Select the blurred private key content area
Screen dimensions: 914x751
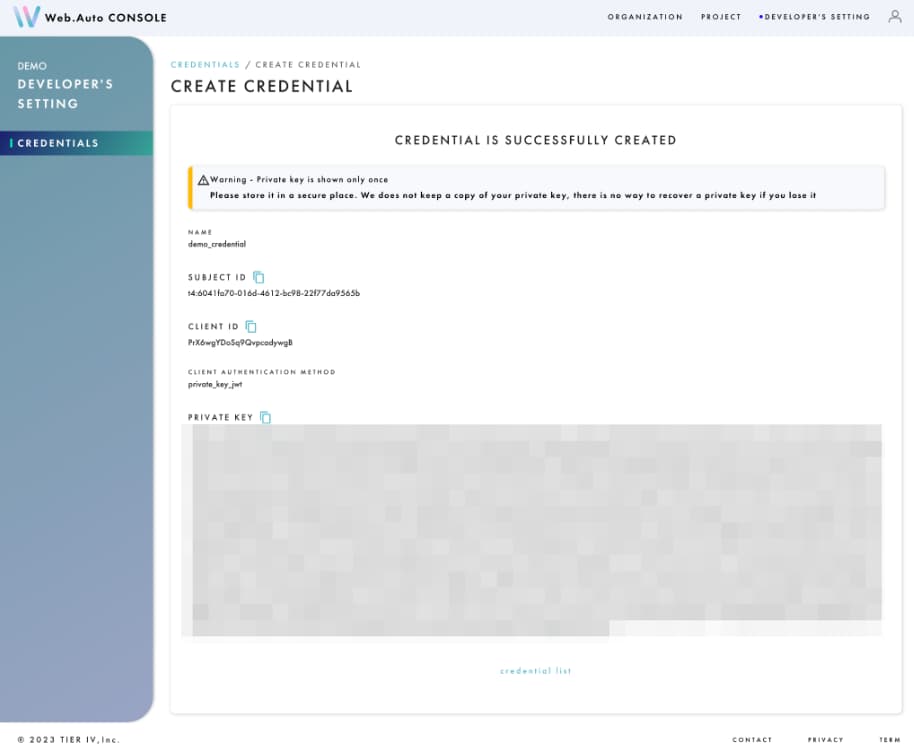tap(535, 530)
